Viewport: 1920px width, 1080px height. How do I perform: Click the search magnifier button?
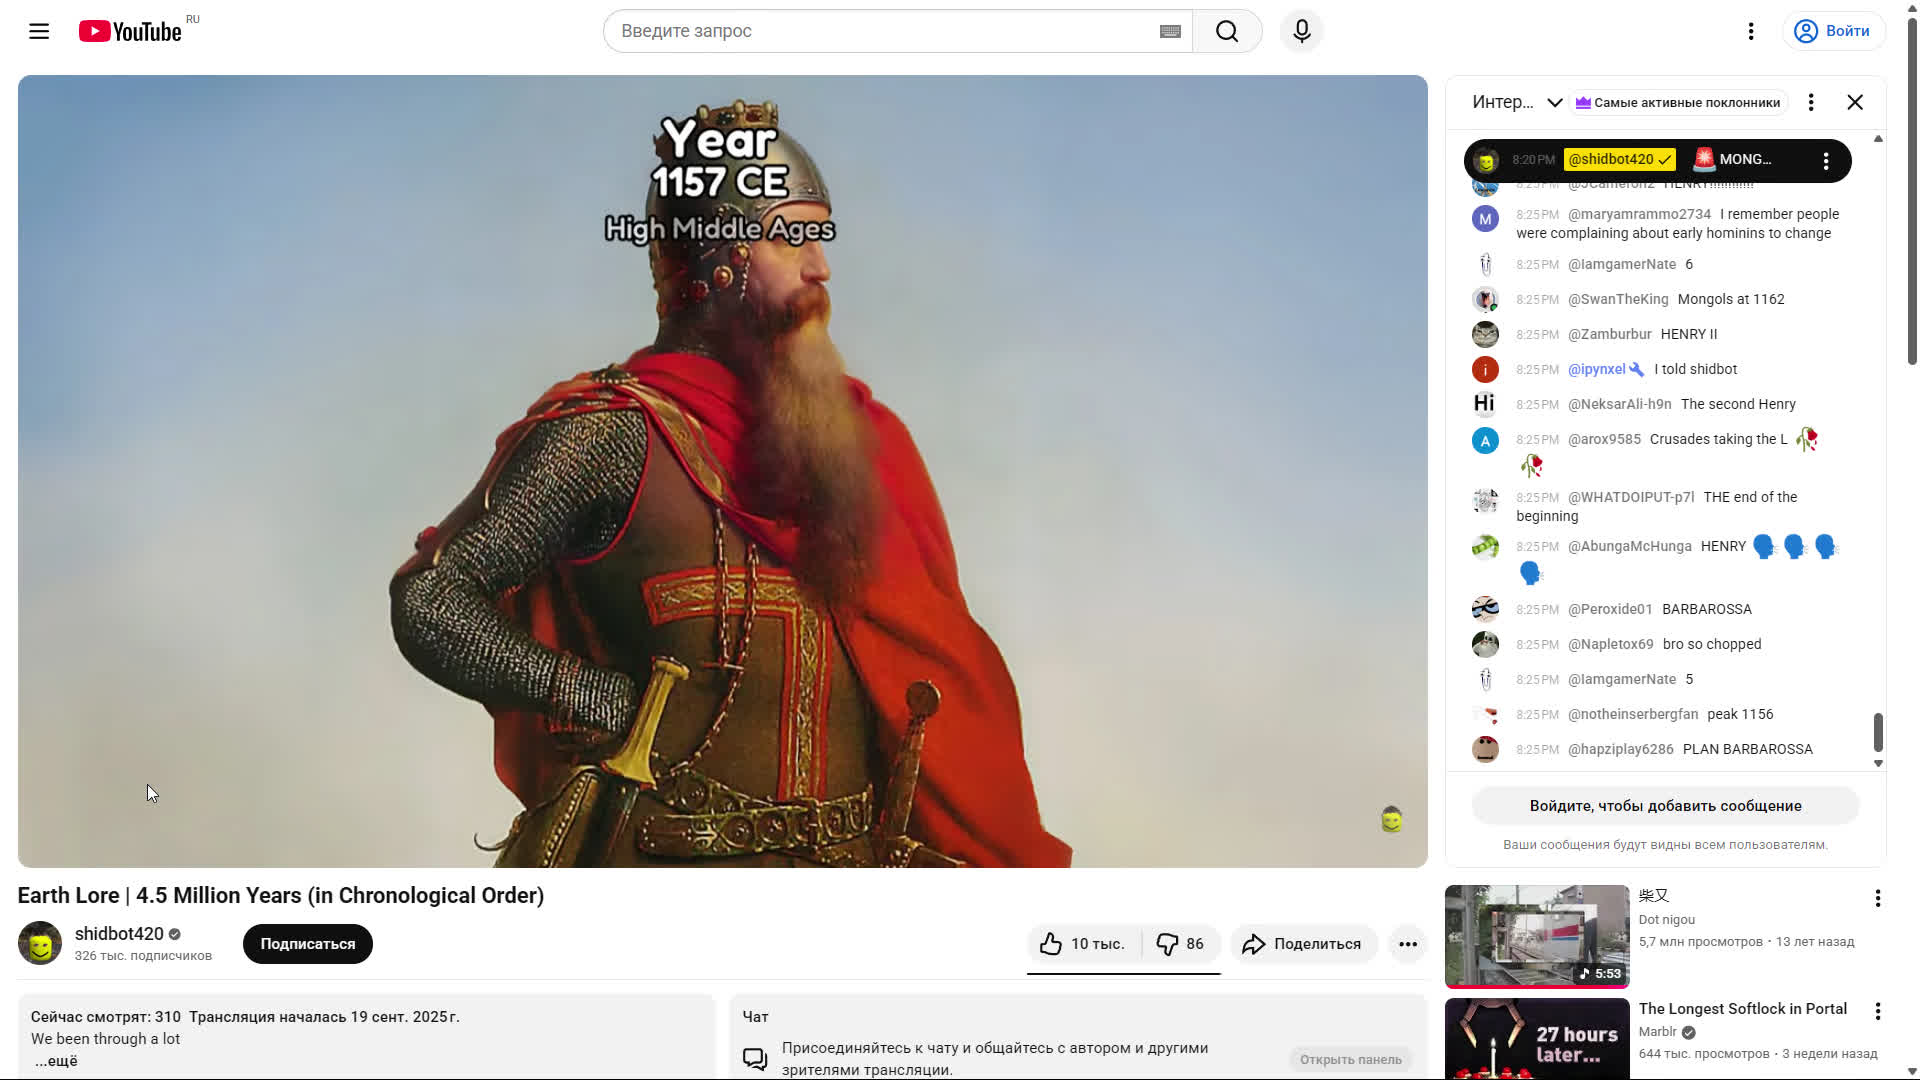(x=1226, y=31)
